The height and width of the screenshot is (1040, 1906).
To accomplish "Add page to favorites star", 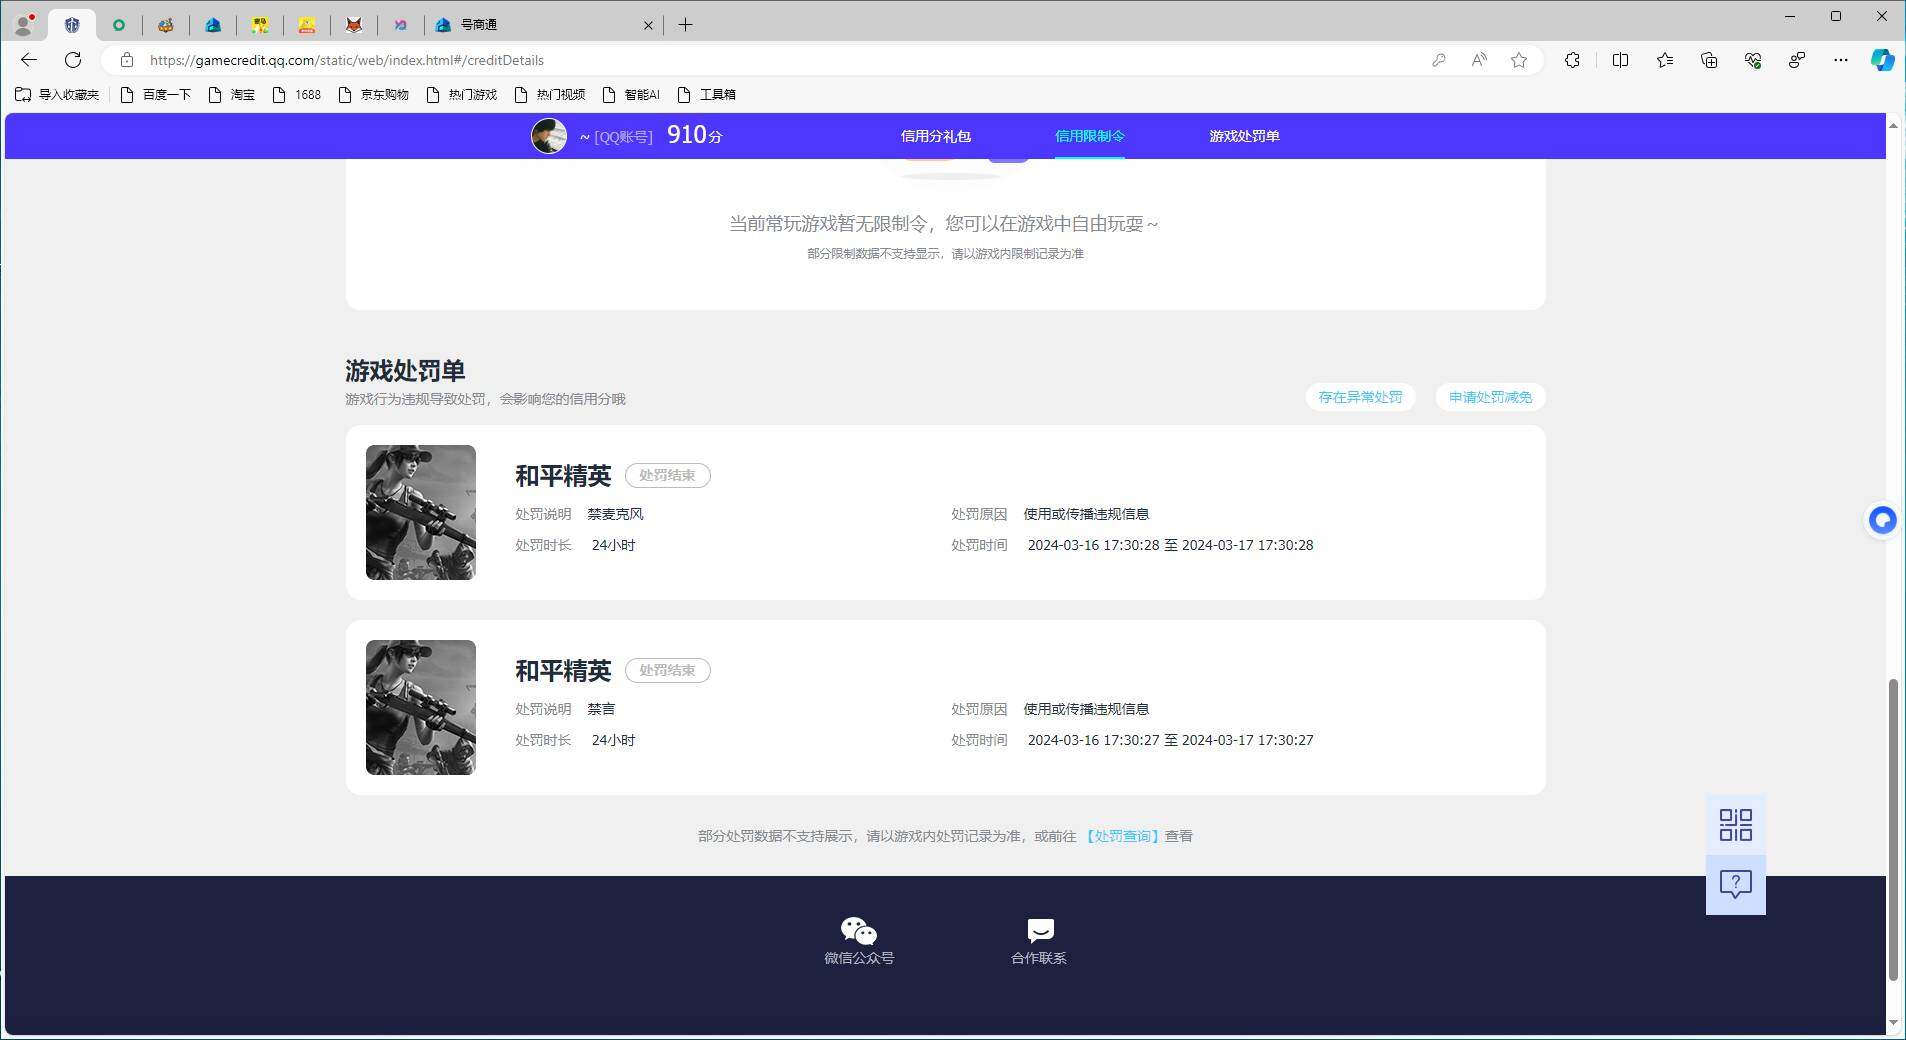I will 1519,60.
